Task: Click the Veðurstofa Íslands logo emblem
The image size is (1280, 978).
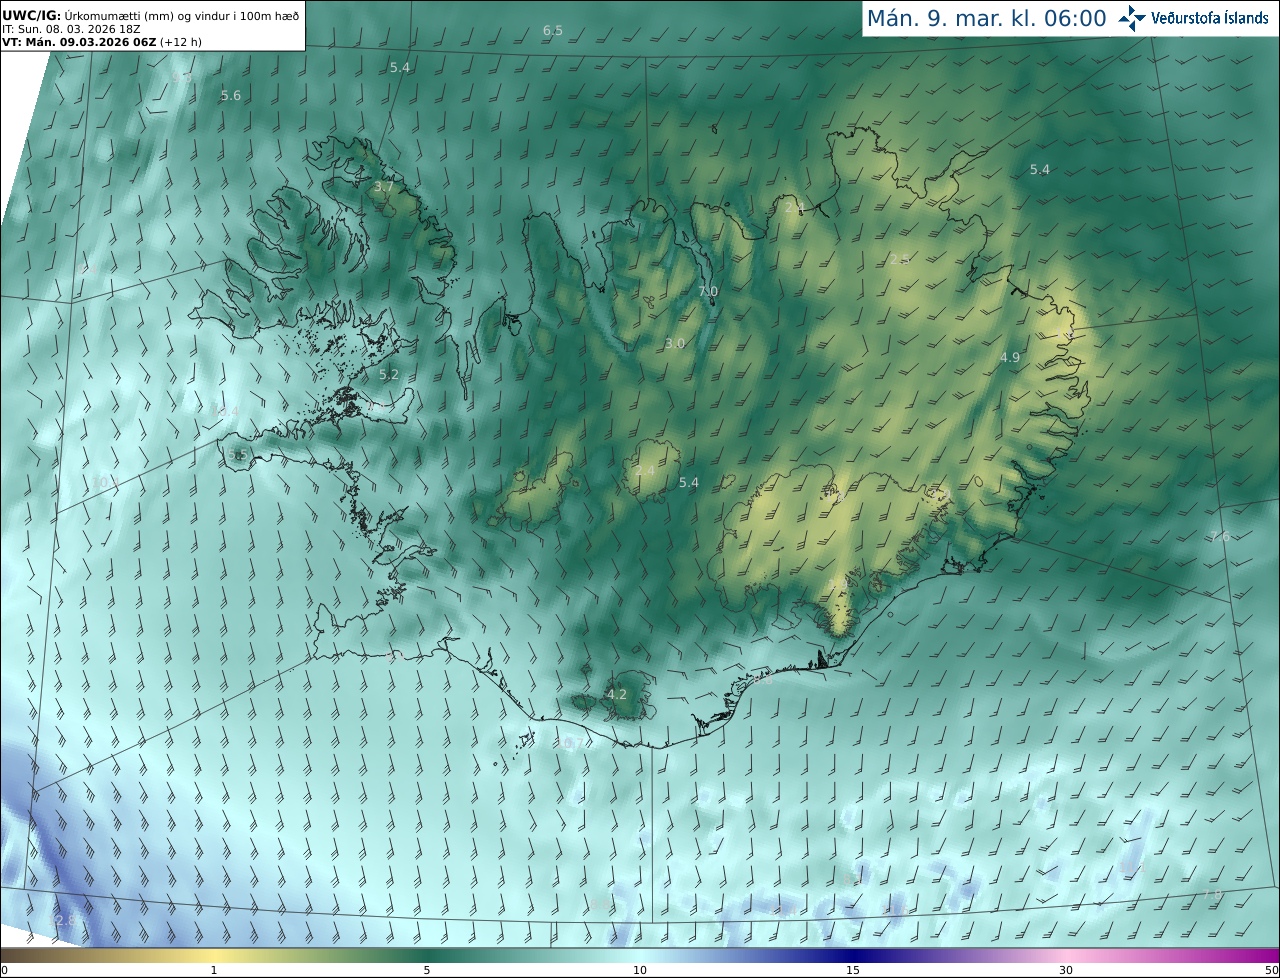Action: [x=1132, y=18]
